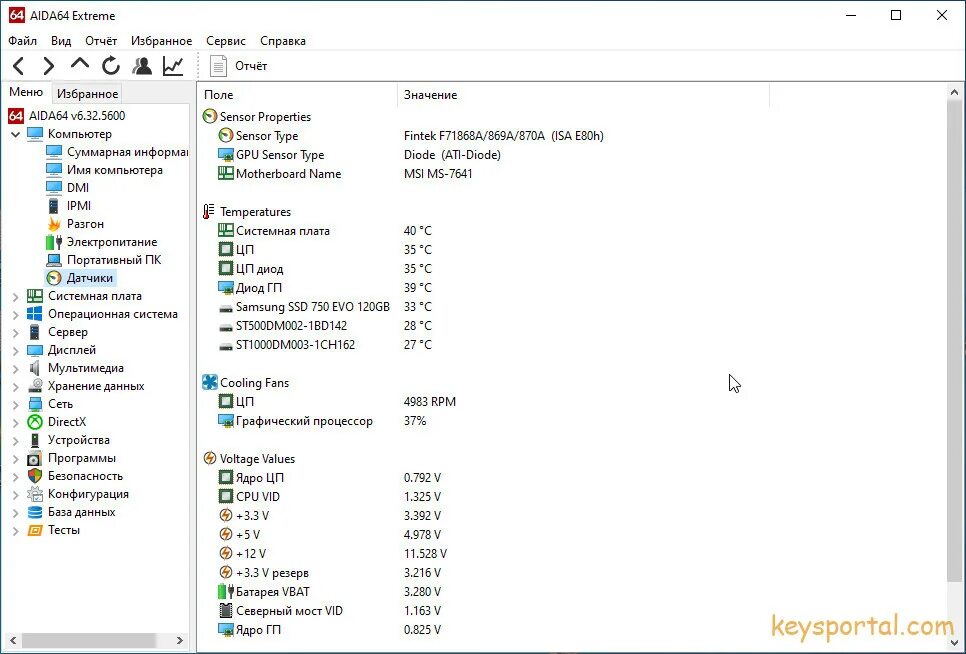
Task: Click the Sensor Properties group icon
Action: tap(210, 116)
